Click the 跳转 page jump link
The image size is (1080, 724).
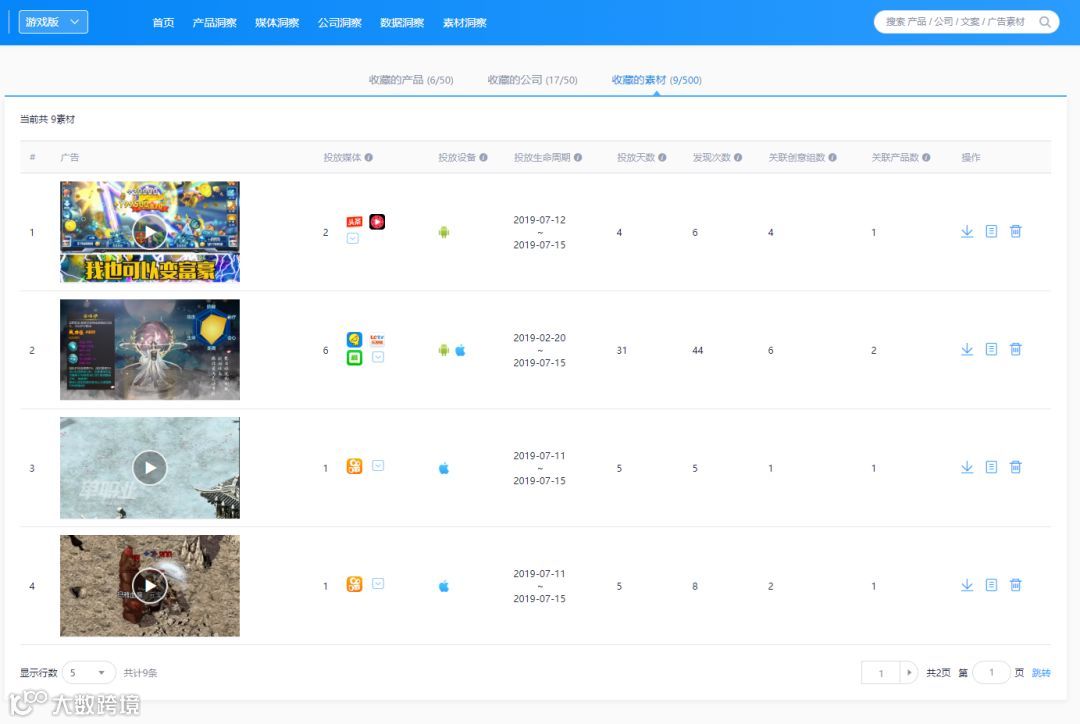click(x=1041, y=673)
